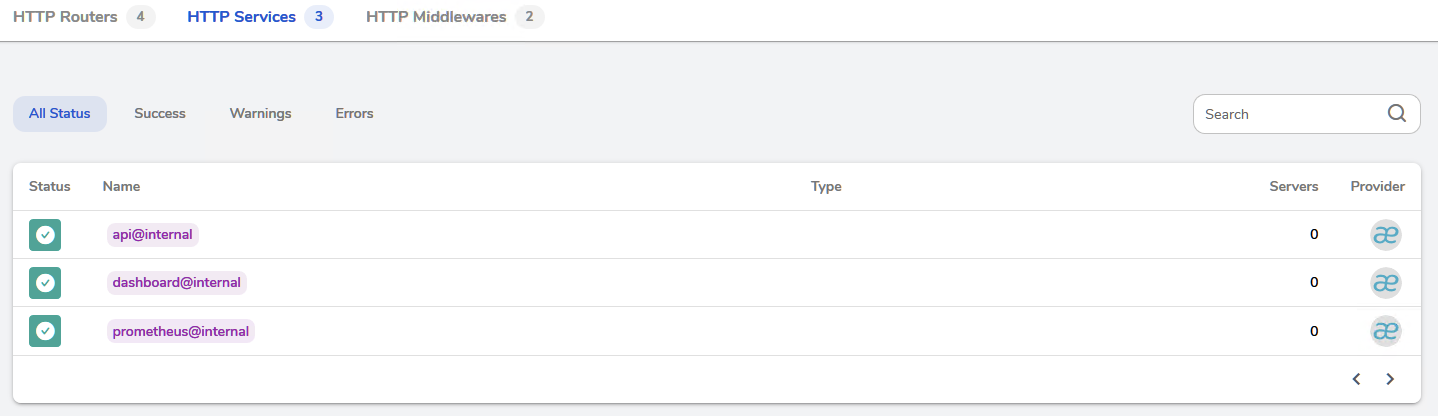Open the HTTP Middlewares tab
This screenshot has height=416, width=1438.
[455, 17]
